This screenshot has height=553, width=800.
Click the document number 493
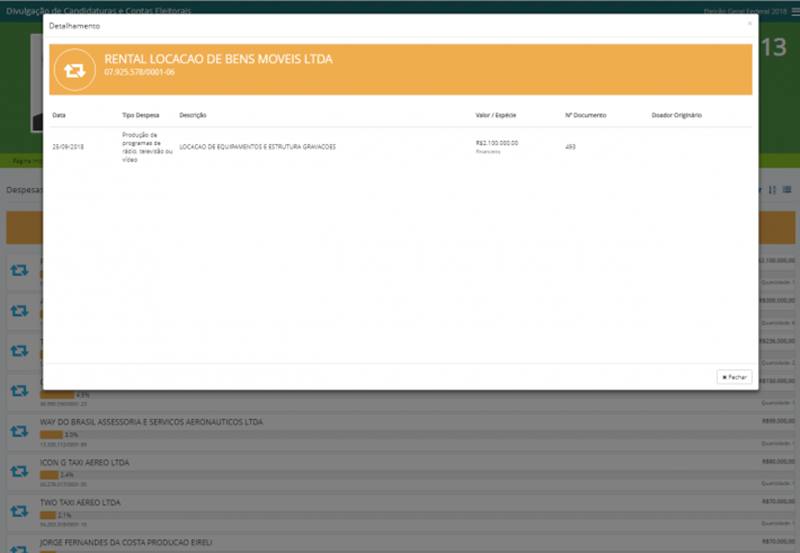570,147
